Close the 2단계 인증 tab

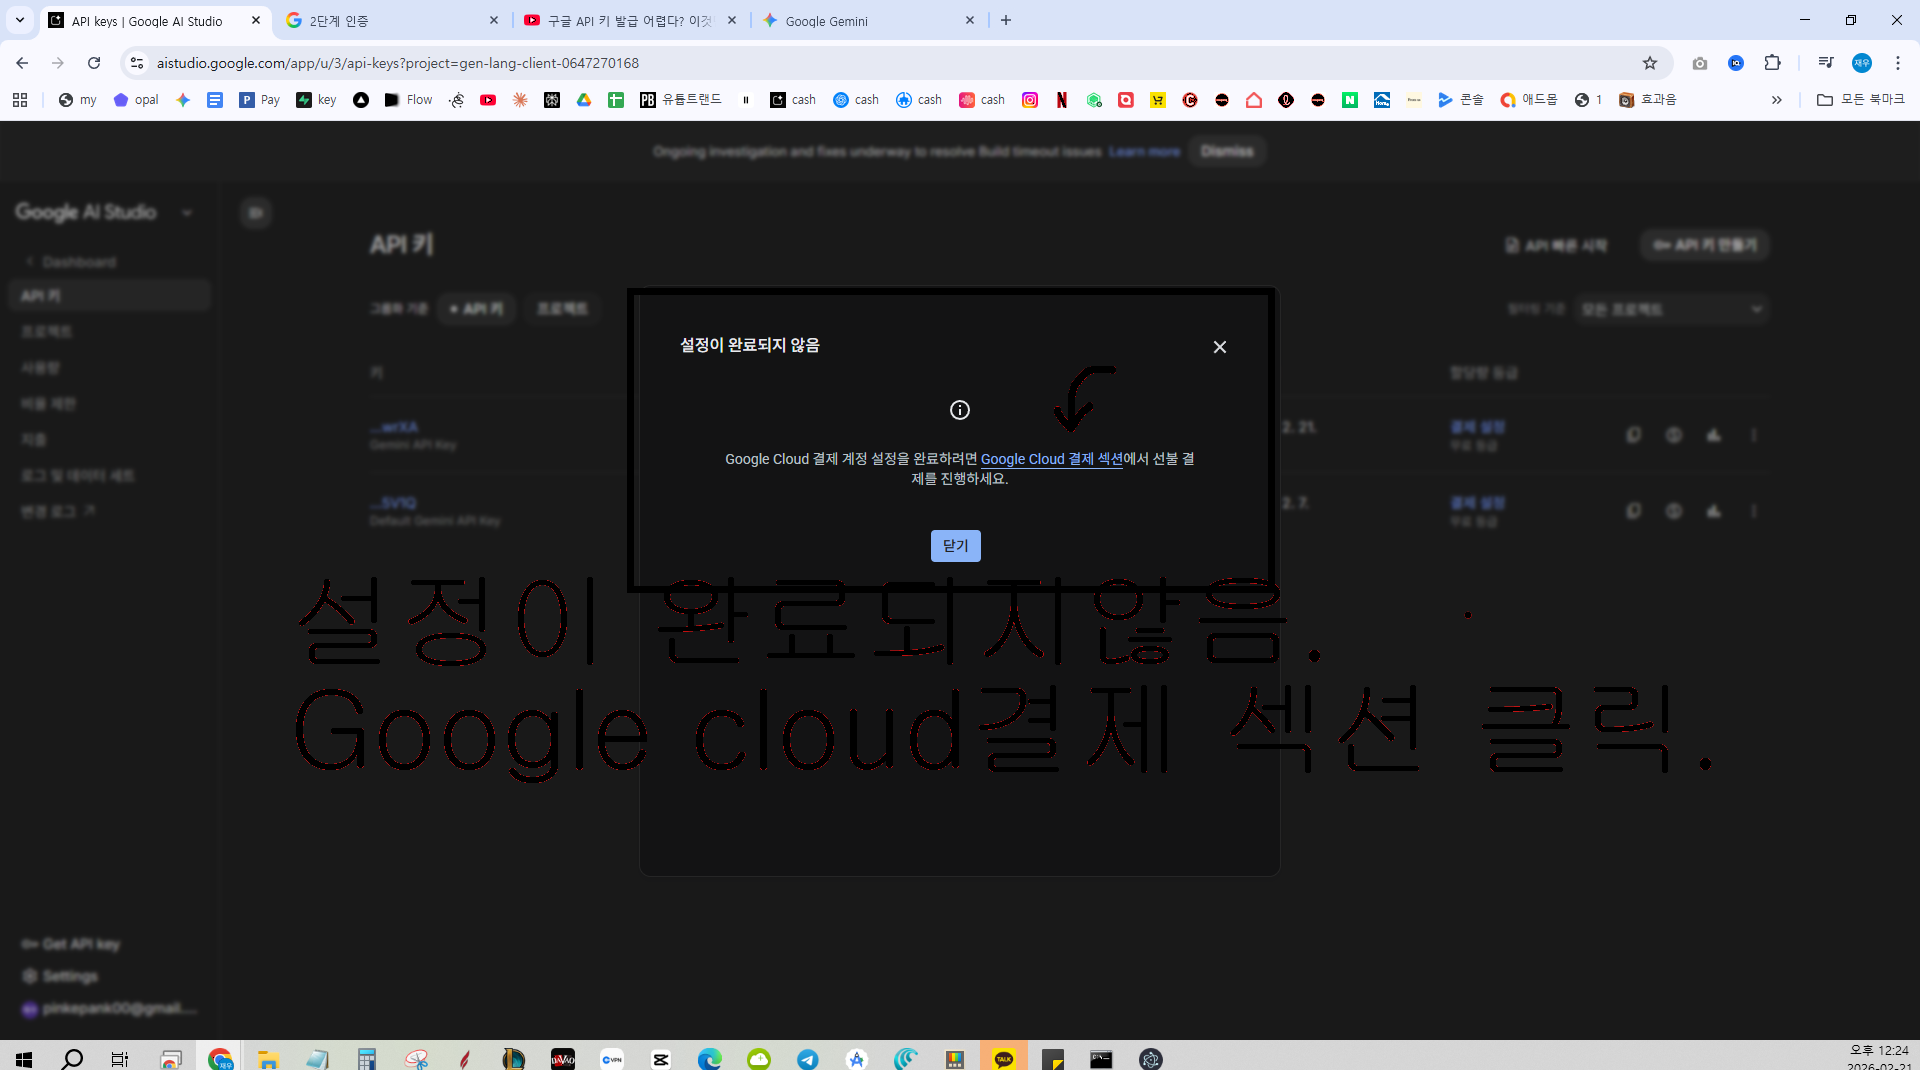click(494, 20)
